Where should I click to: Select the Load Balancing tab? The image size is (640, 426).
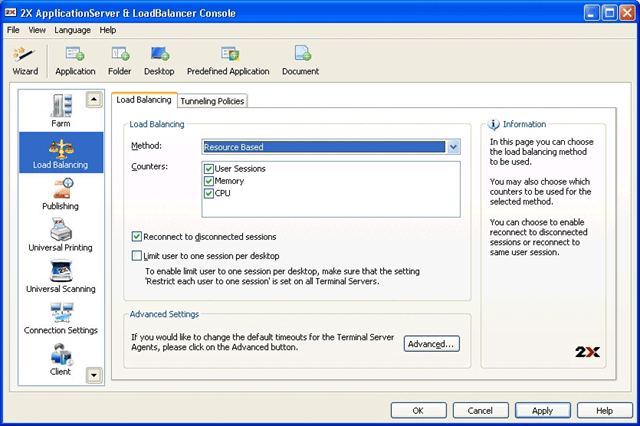144,100
